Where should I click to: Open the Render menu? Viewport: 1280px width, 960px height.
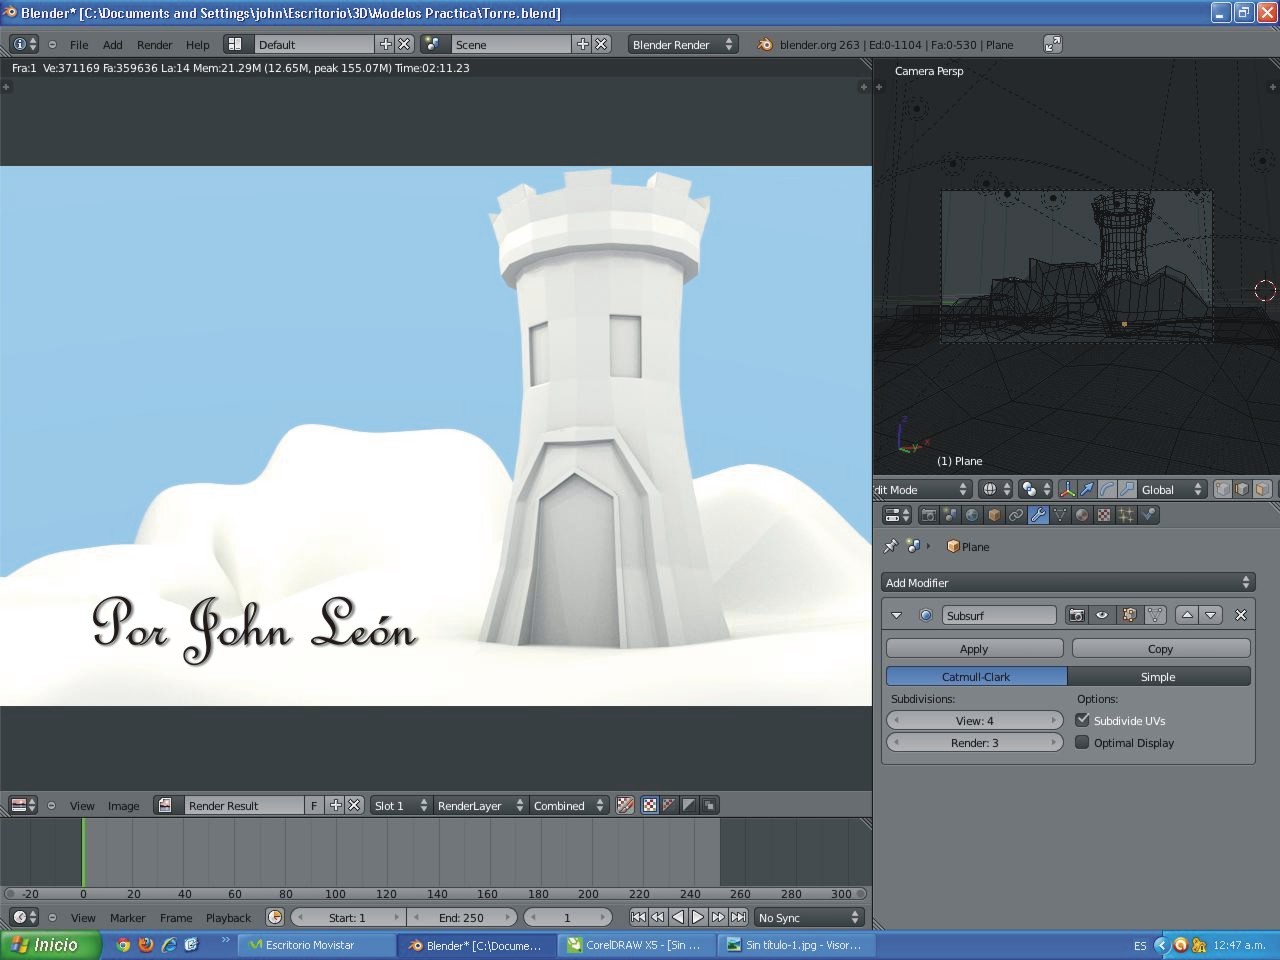click(x=154, y=44)
